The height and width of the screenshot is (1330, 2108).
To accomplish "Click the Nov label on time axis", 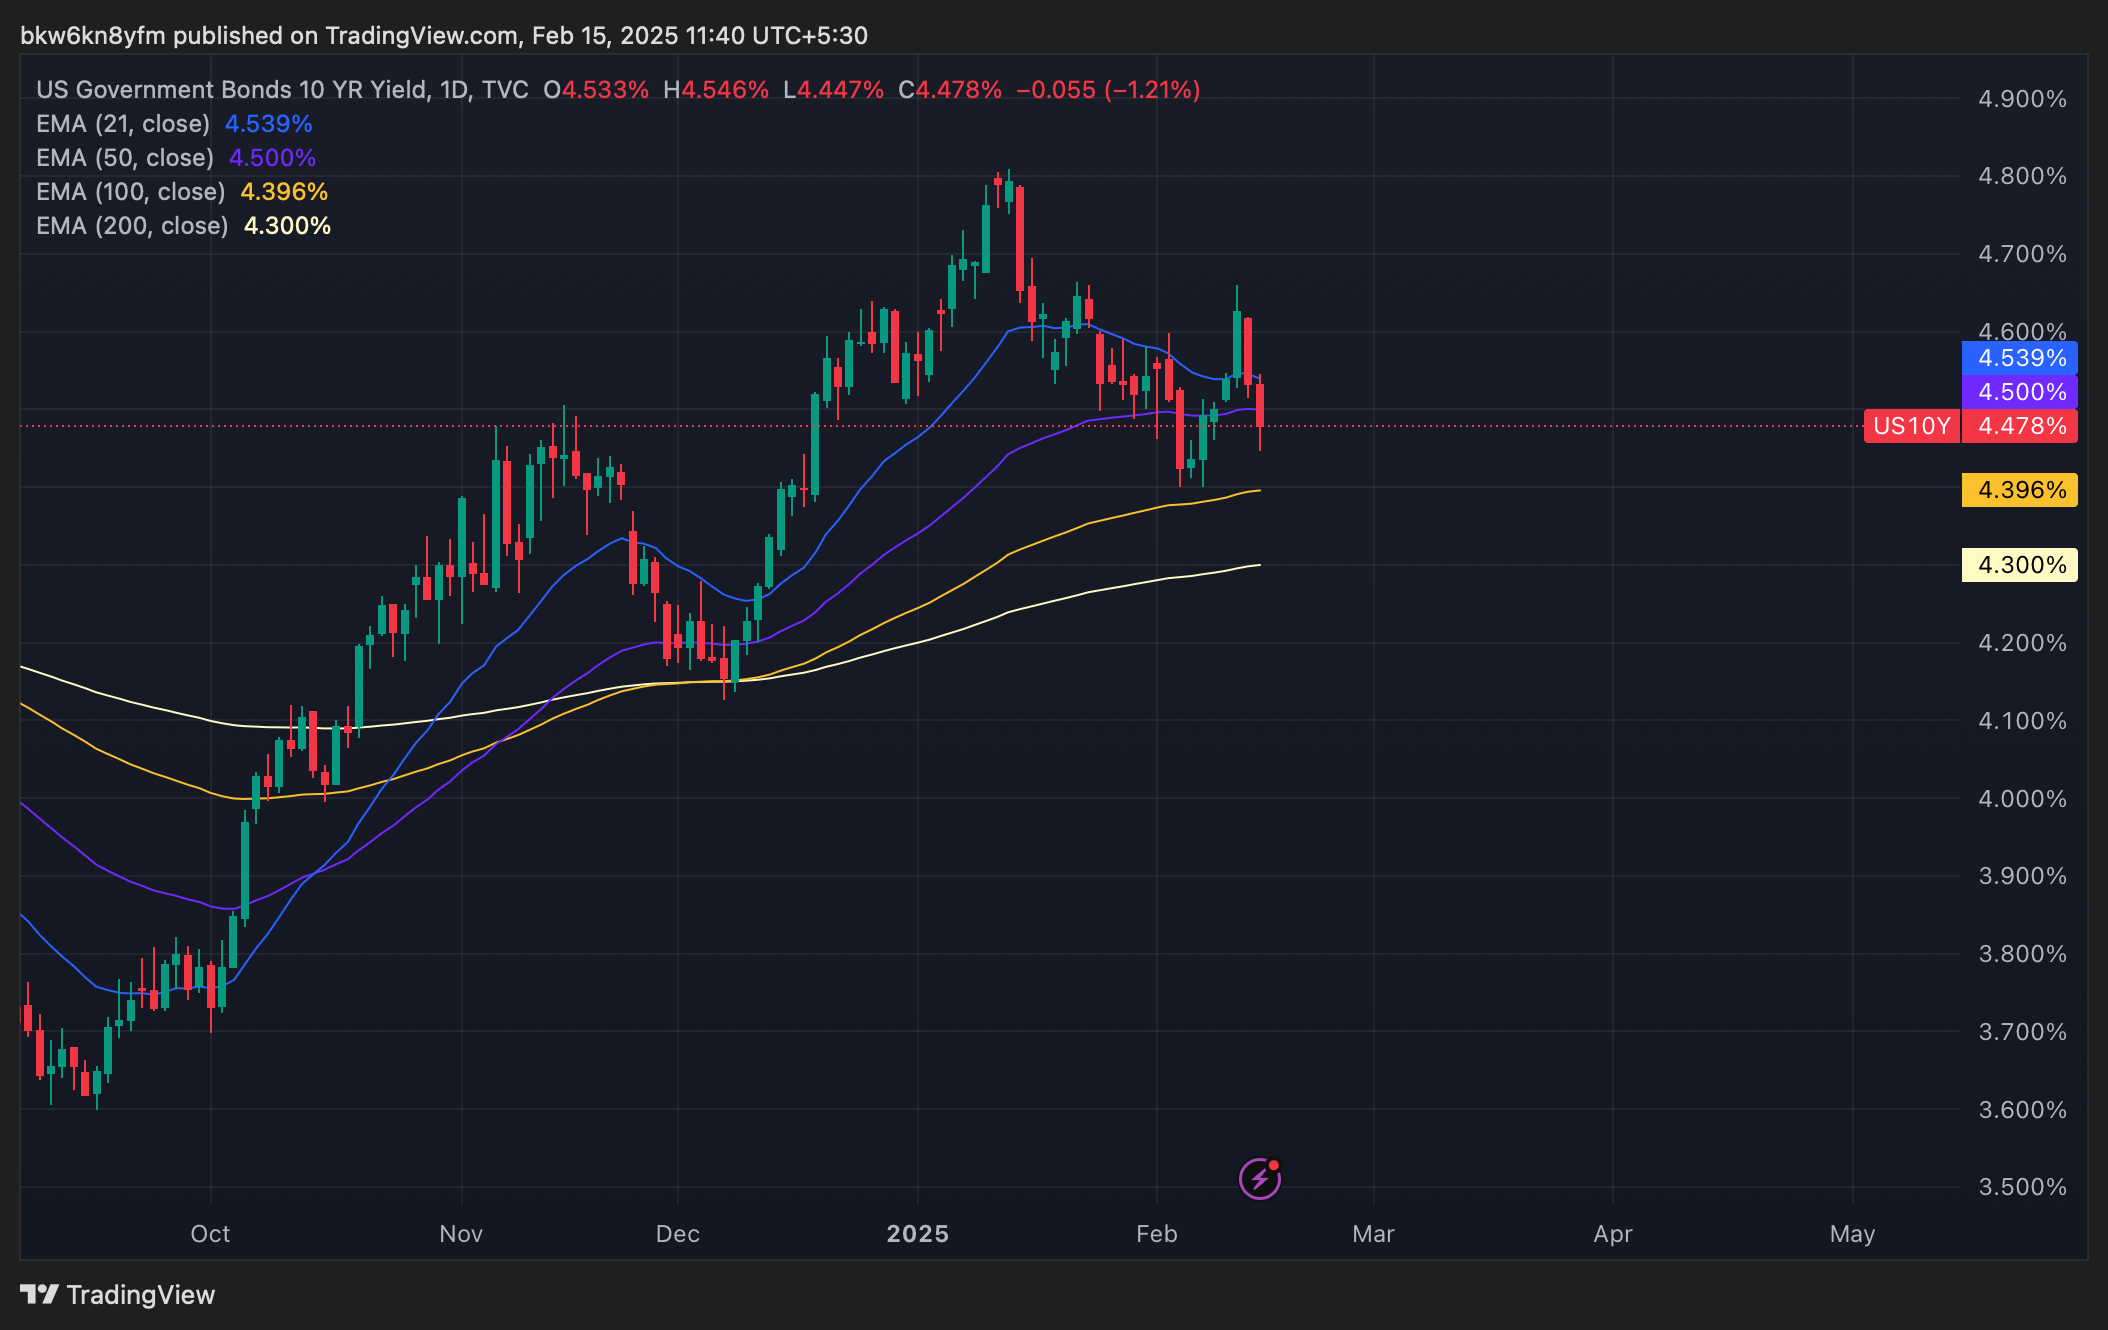I will click(x=461, y=1234).
